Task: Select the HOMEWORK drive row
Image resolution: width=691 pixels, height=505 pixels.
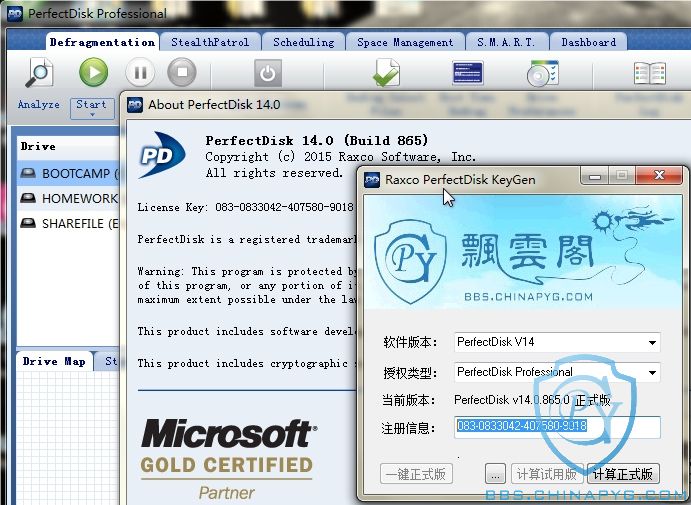Action: click(x=68, y=198)
